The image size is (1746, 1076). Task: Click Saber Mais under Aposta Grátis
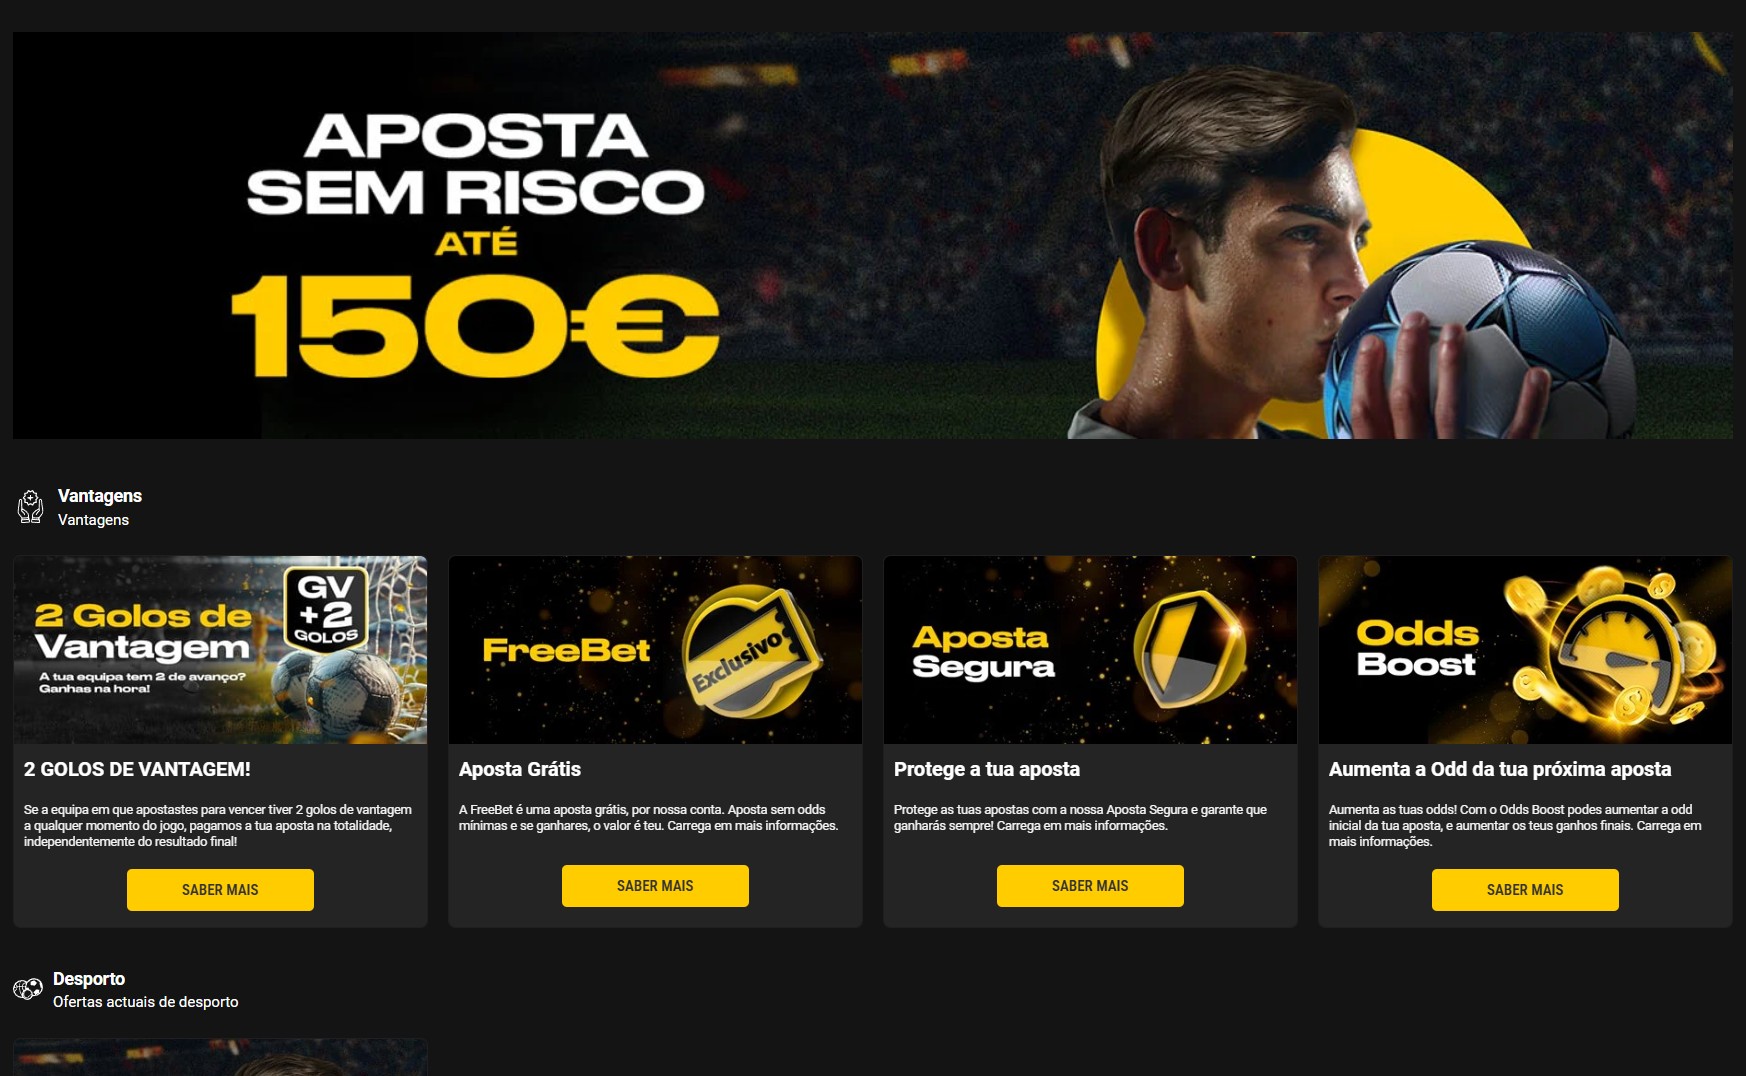click(655, 886)
